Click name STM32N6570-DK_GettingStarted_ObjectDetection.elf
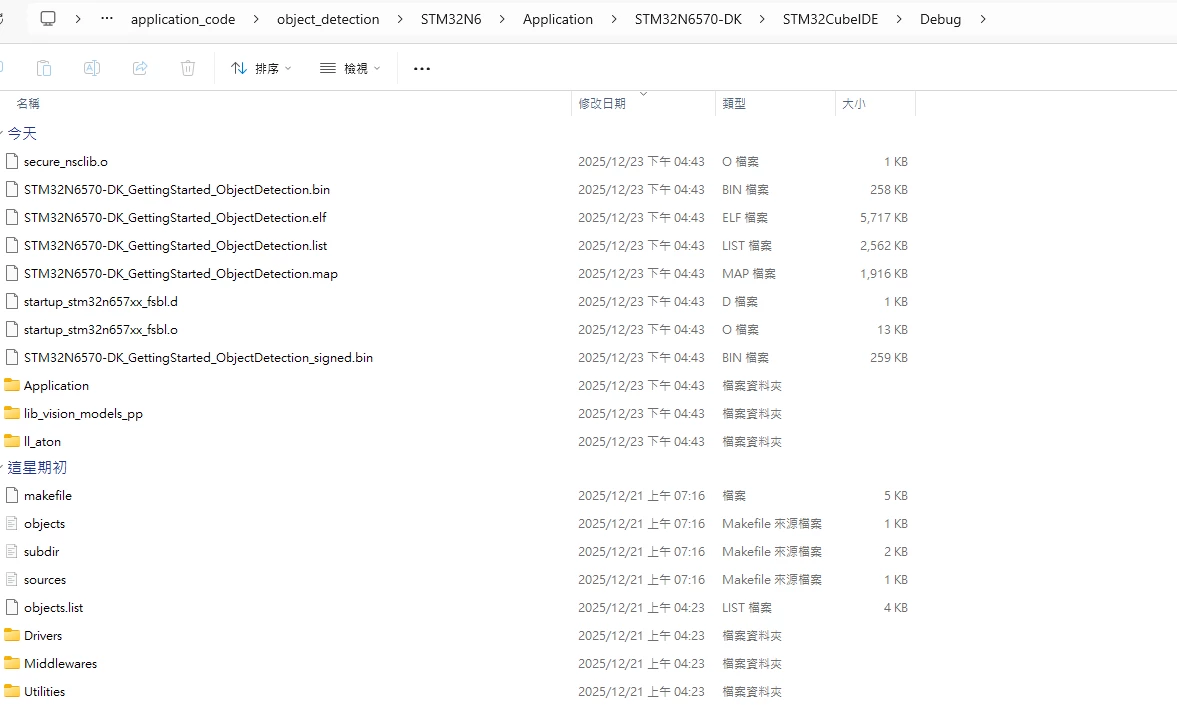 point(175,218)
